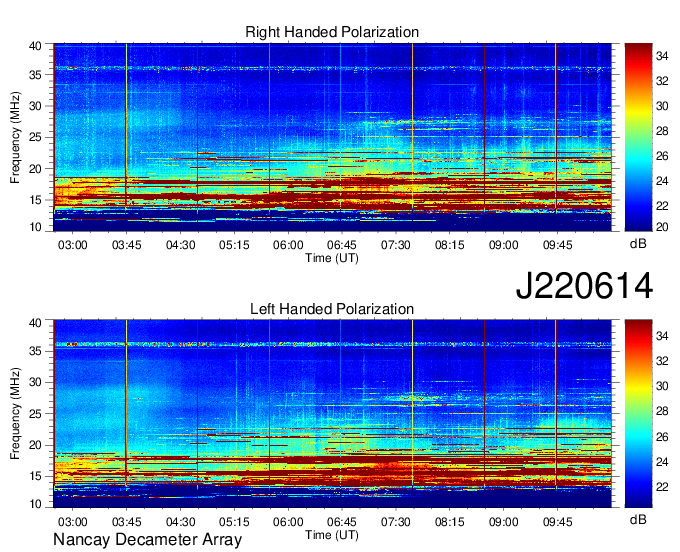
Task: Click the 30 MHz tick on Left Handed plot
Action: pos(35,382)
